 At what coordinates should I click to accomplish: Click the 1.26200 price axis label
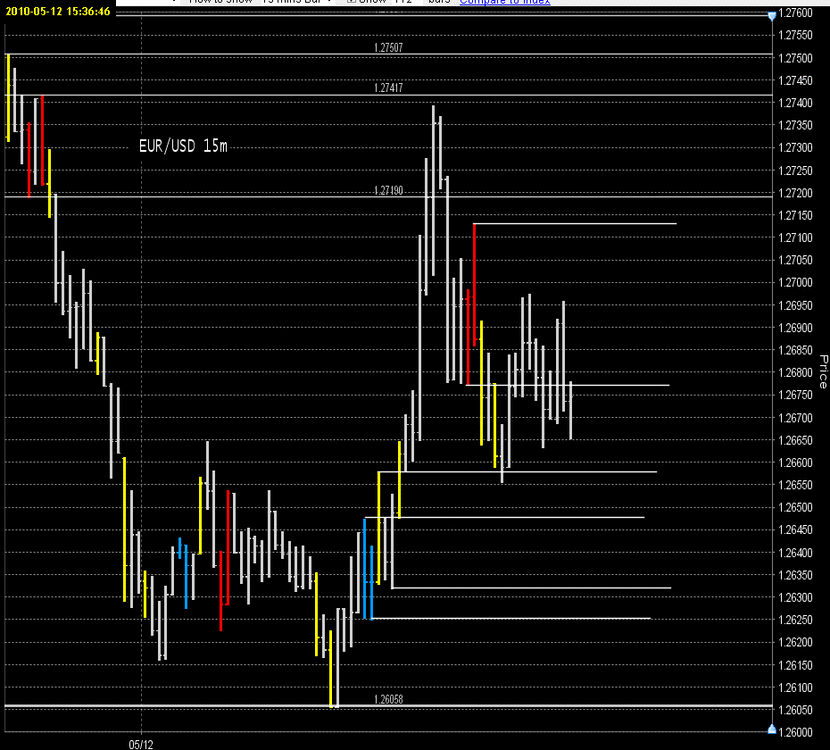coord(796,642)
